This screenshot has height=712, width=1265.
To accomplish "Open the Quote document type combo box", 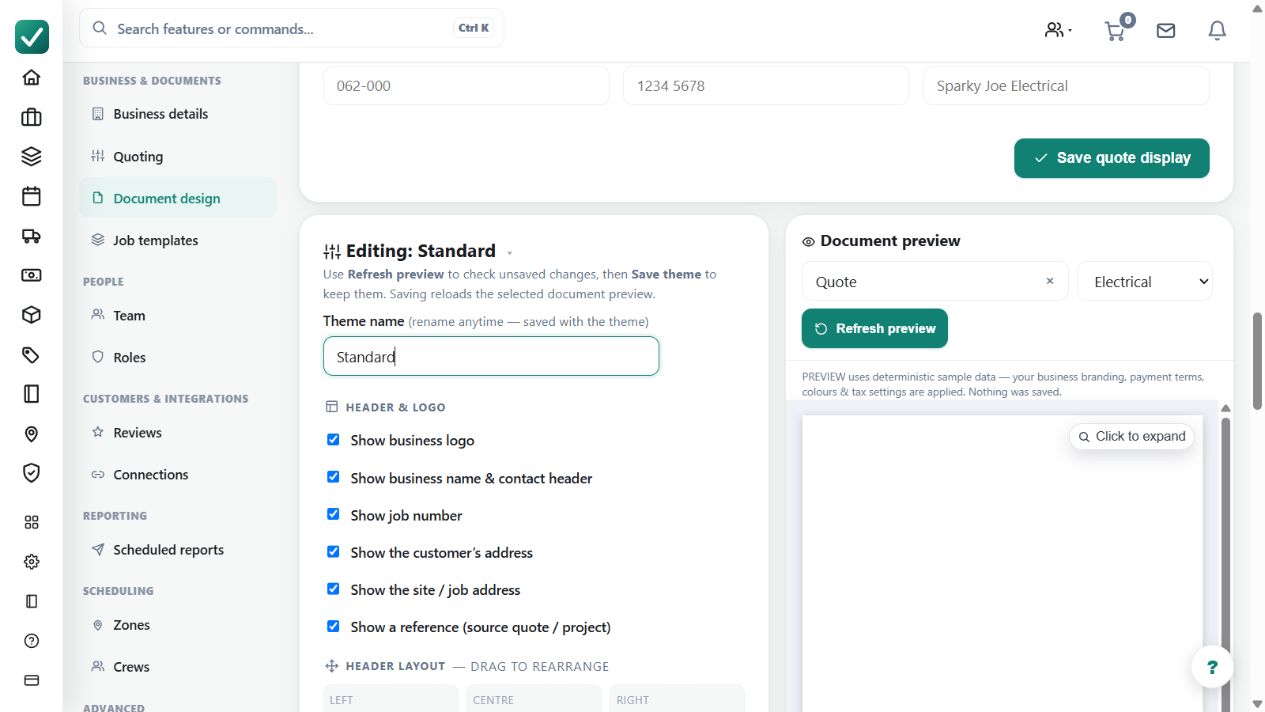I will tap(935, 282).
